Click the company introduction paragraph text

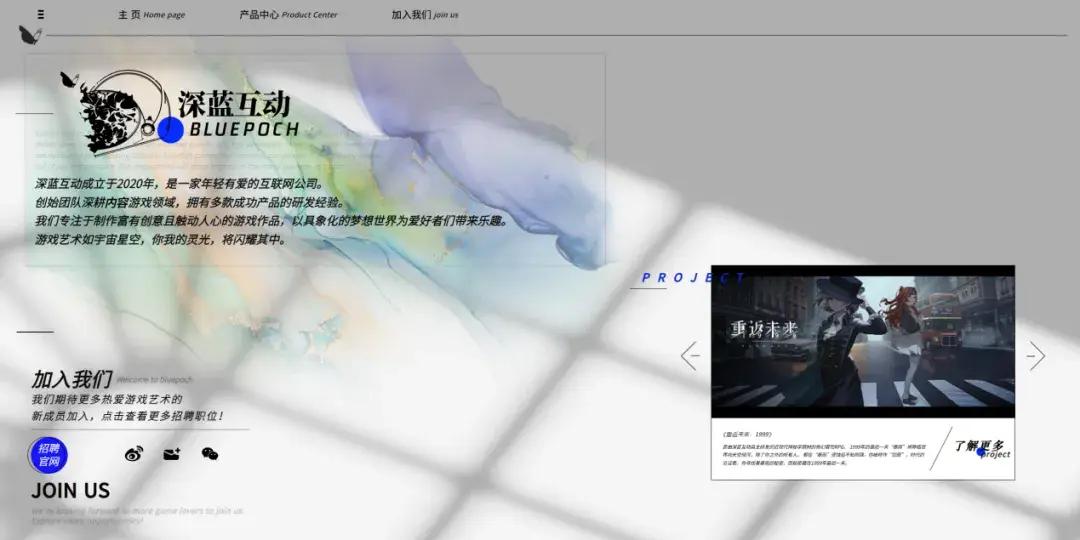(x=270, y=211)
